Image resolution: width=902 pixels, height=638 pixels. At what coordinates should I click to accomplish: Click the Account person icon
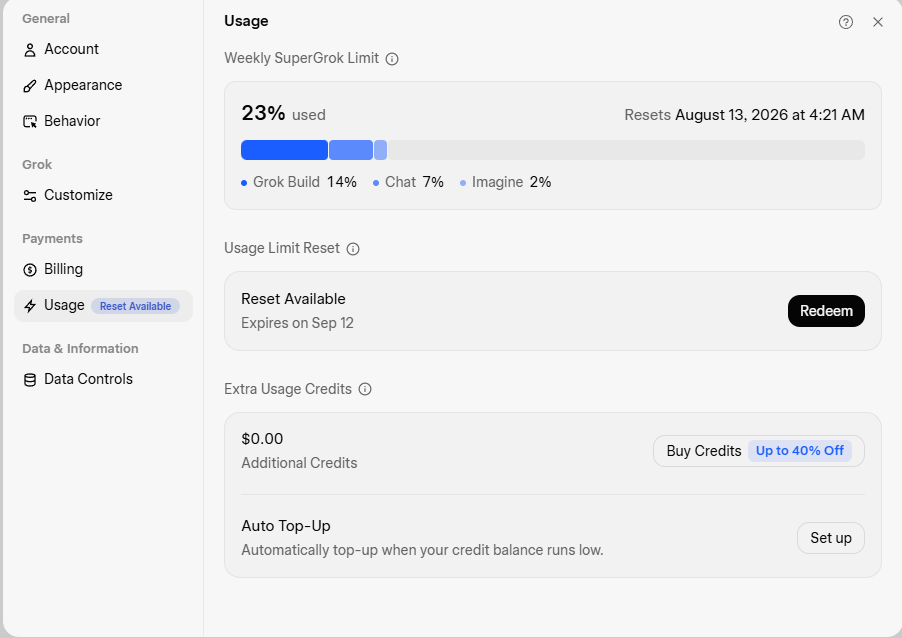coord(30,50)
